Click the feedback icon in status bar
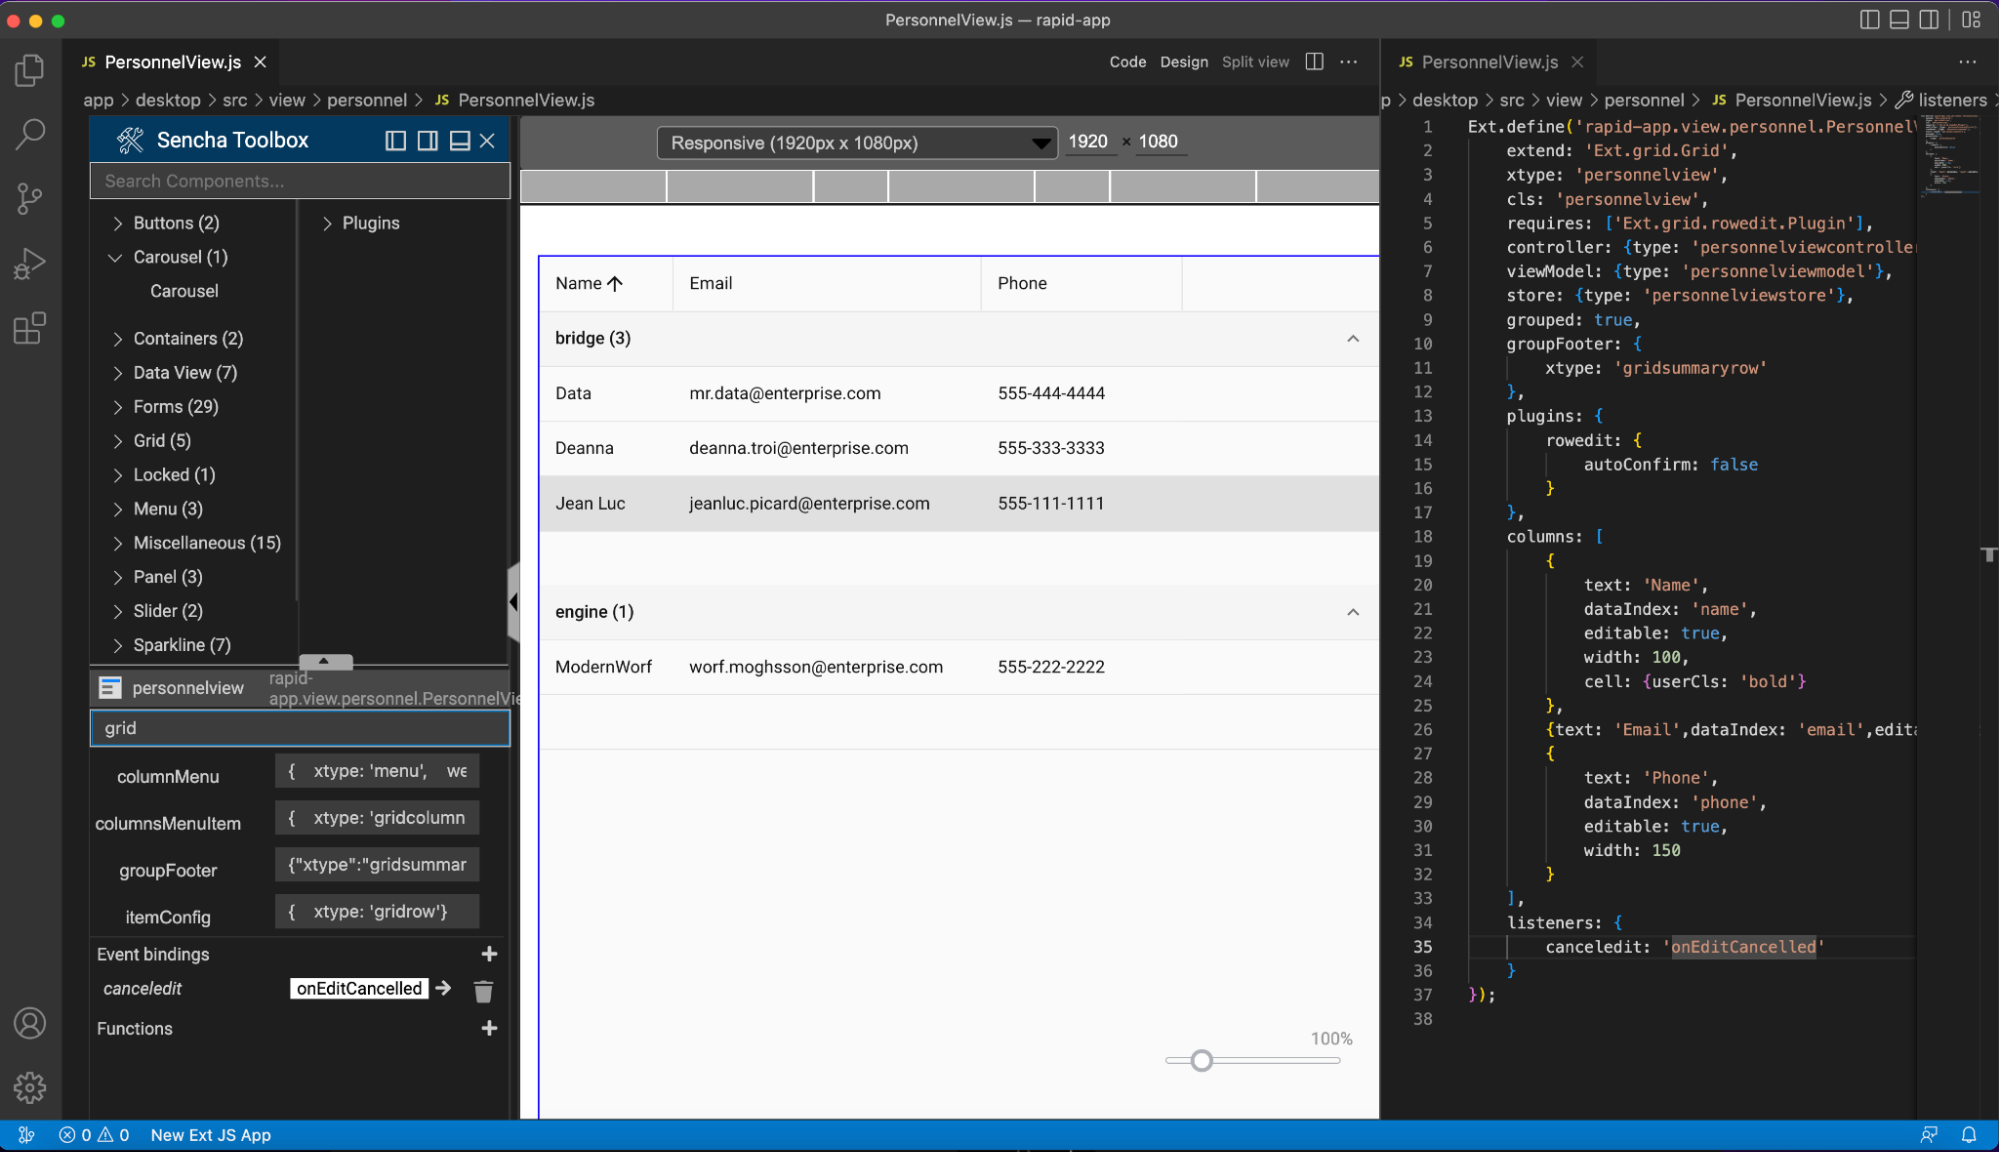This screenshot has height=1152, width=1999. tap(1929, 1135)
